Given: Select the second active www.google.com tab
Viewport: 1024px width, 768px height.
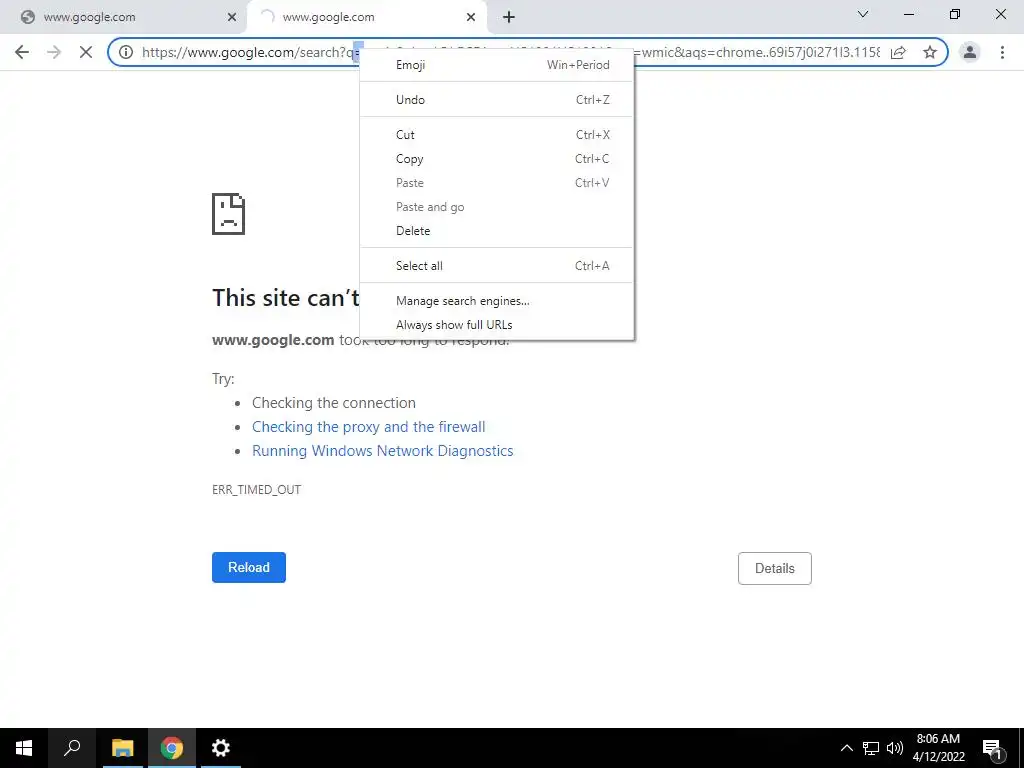Looking at the screenshot, I should pyautogui.click(x=366, y=17).
